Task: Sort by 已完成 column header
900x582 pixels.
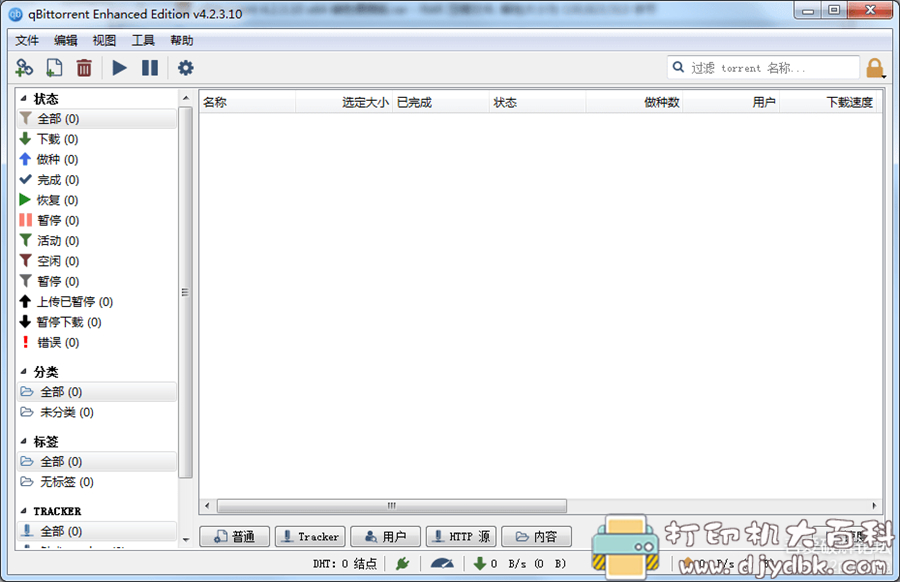Action: tap(441, 102)
